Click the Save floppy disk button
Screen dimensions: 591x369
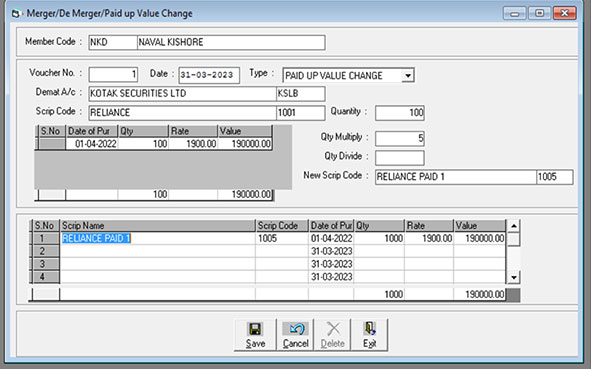click(255, 335)
